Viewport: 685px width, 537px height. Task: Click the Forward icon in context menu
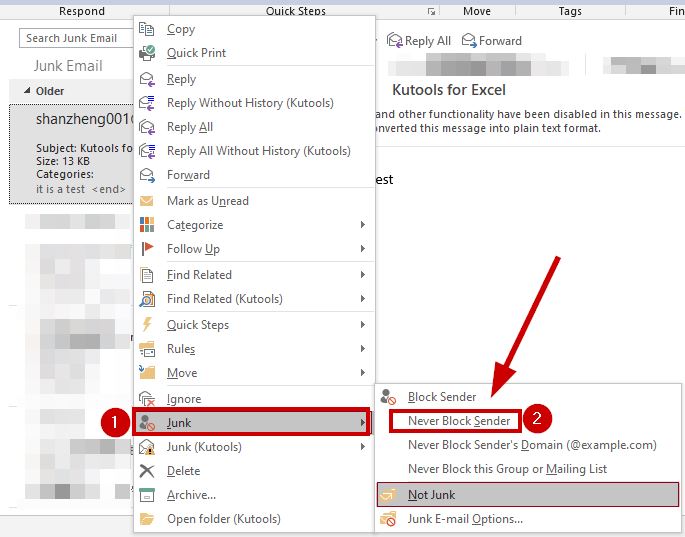(x=147, y=175)
